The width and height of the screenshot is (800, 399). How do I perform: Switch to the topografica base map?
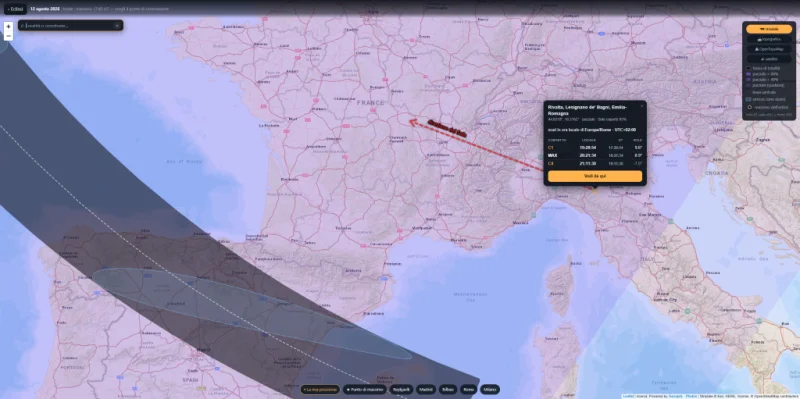click(x=769, y=39)
